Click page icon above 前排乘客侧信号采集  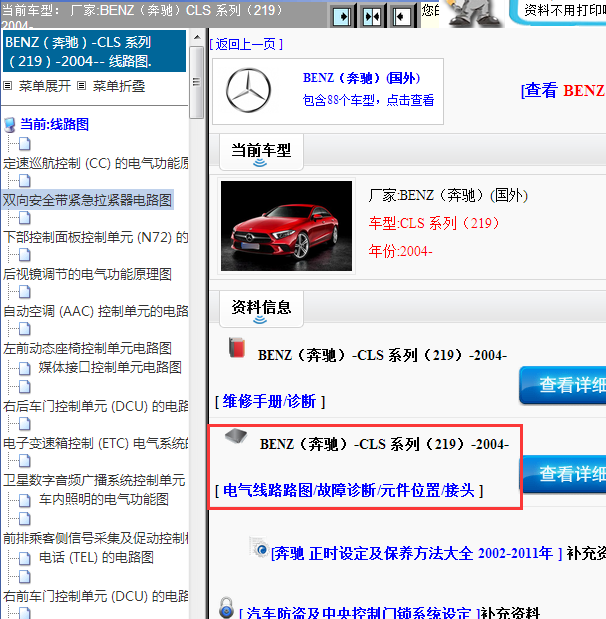[24, 518]
